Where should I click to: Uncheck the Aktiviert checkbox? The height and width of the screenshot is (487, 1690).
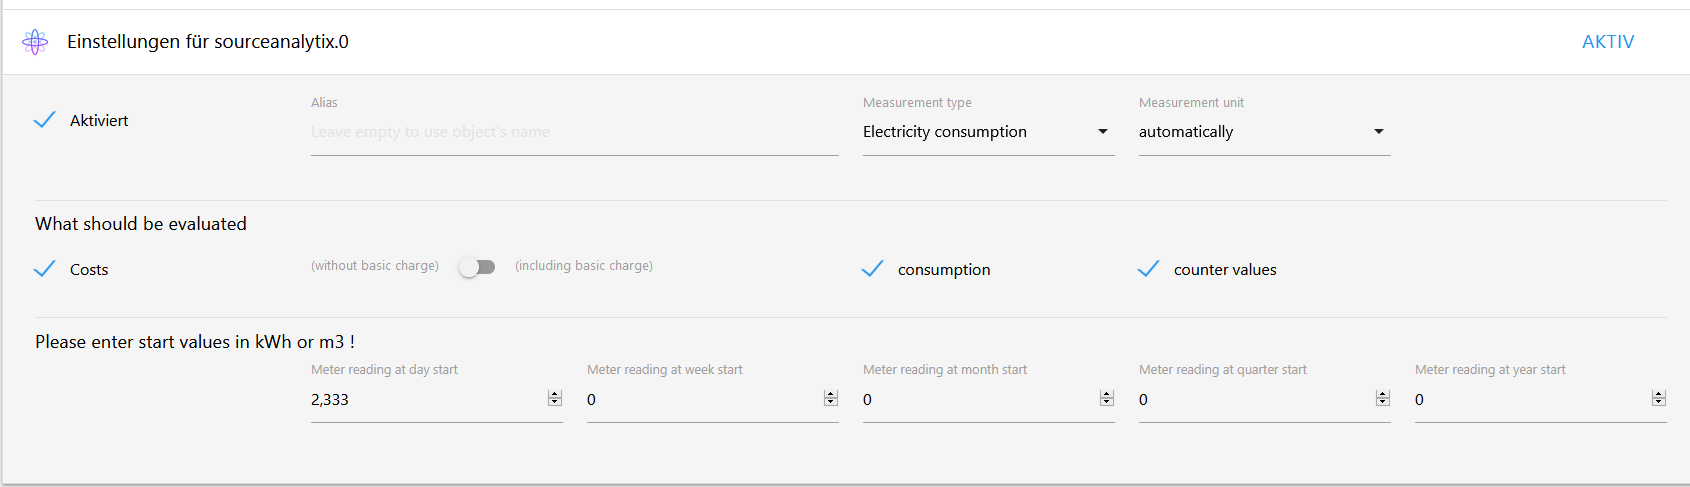(45, 120)
